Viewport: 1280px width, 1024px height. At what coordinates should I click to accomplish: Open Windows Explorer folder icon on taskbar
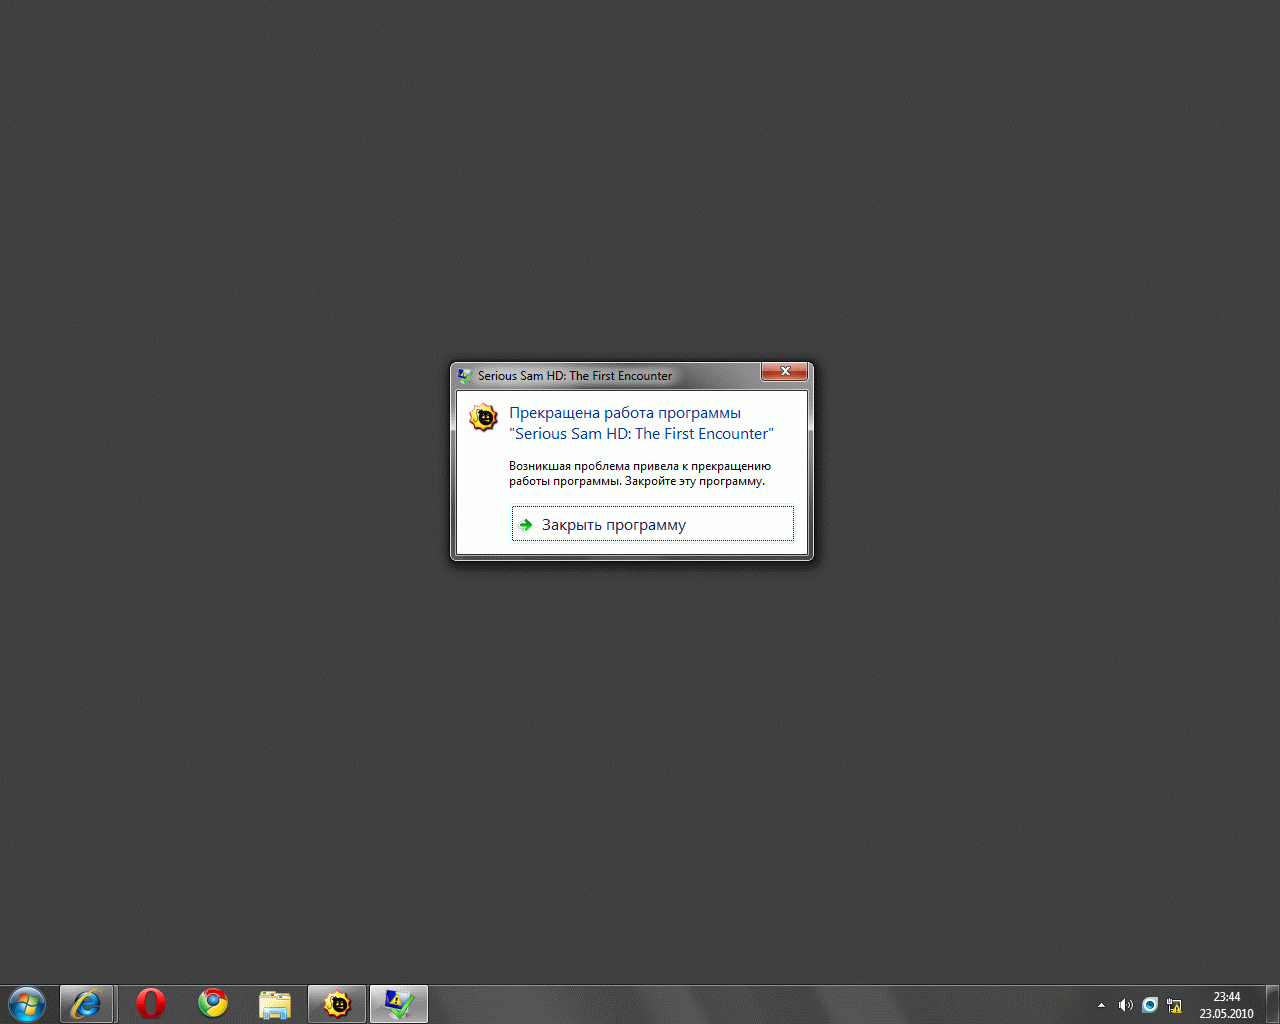click(275, 1004)
